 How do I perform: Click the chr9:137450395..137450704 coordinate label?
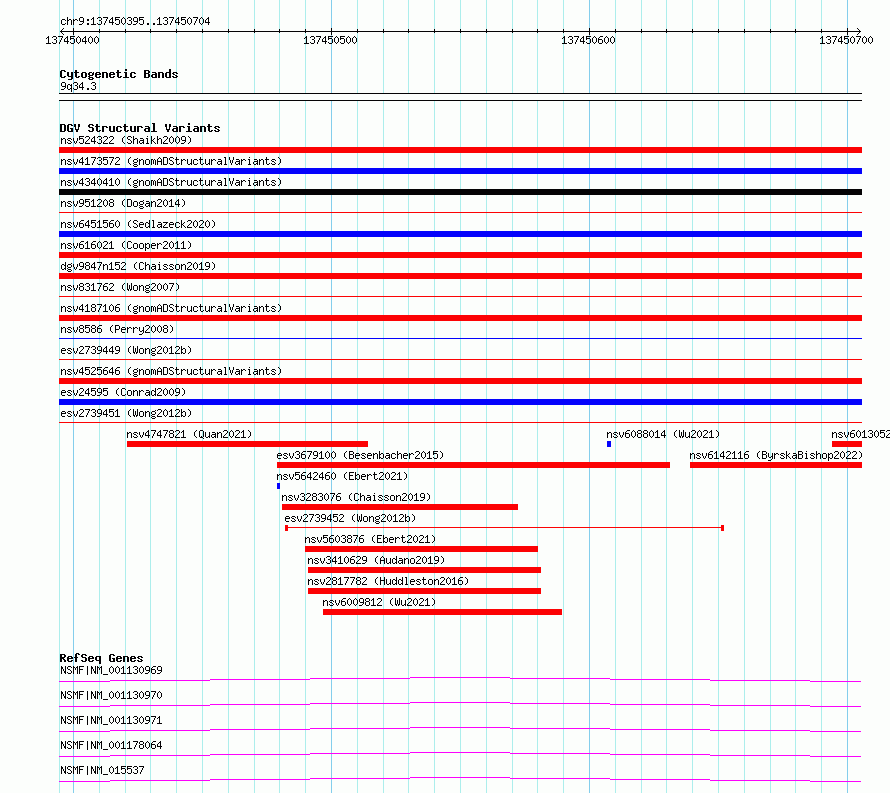tap(135, 22)
